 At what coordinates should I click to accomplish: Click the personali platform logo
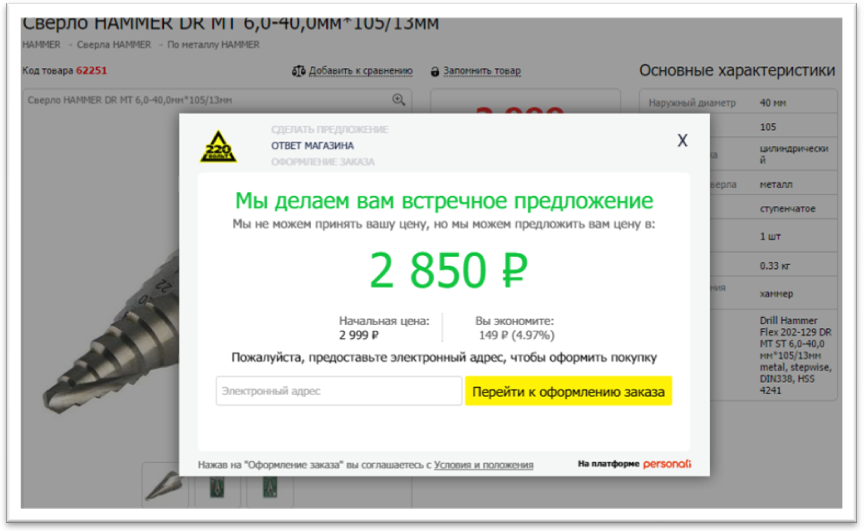(x=667, y=464)
